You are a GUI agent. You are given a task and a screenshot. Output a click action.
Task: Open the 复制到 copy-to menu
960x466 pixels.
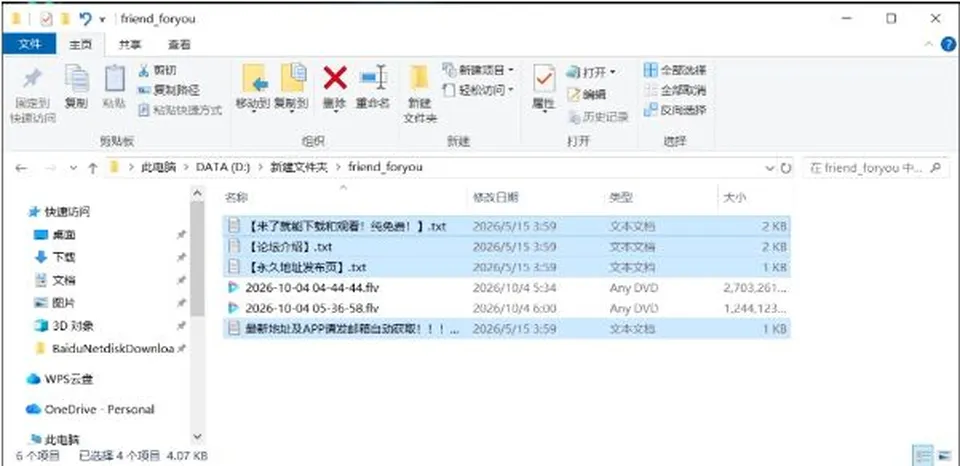(x=291, y=89)
